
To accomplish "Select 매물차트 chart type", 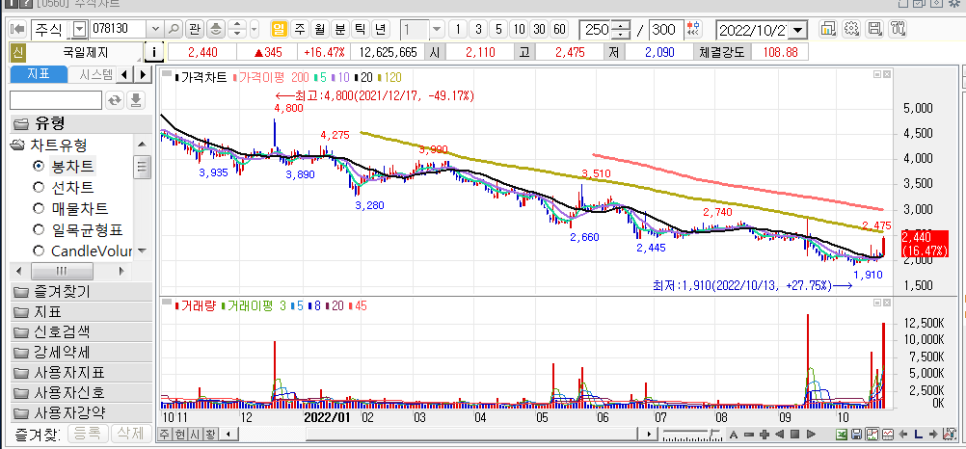I will (x=39, y=208).
